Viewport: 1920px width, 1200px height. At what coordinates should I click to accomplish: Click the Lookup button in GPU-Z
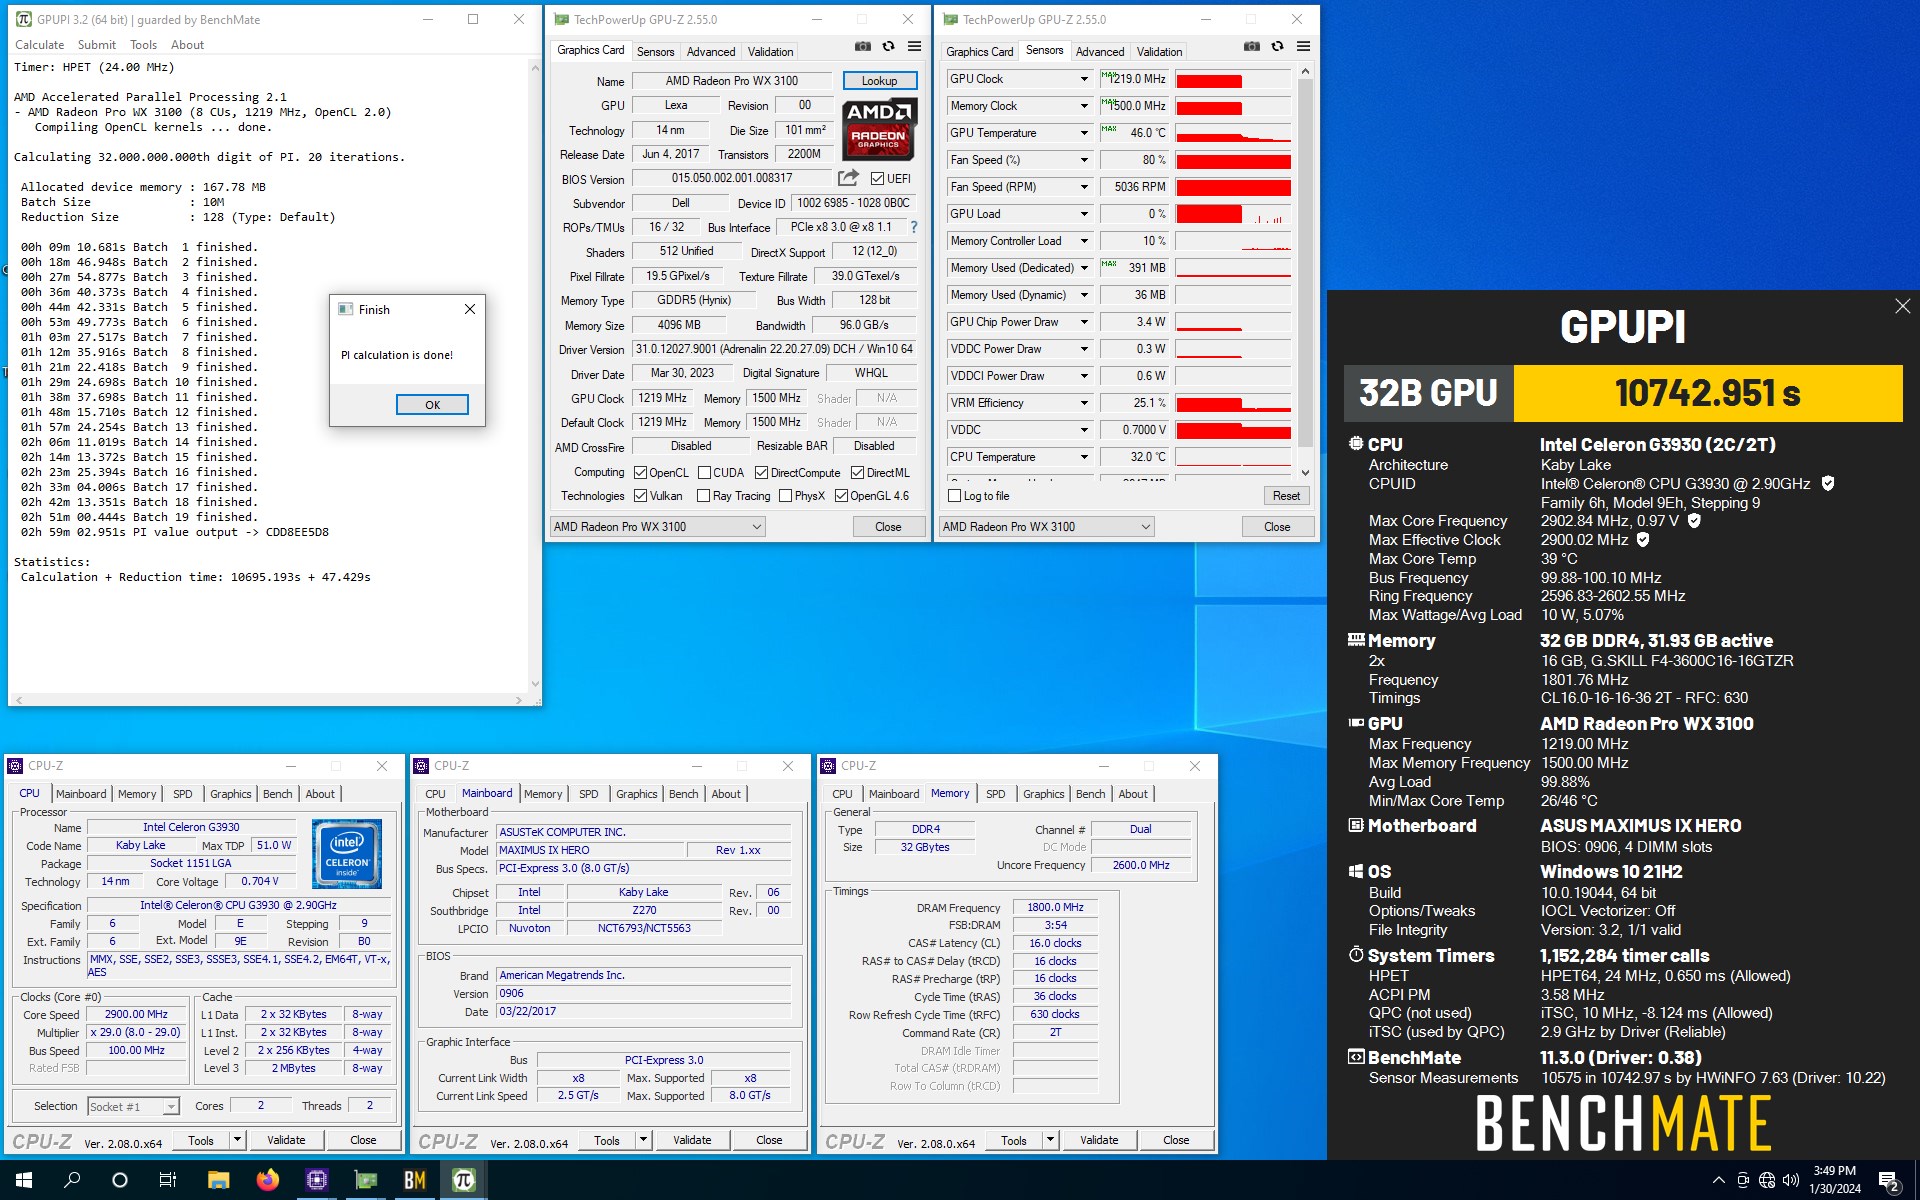879,81
